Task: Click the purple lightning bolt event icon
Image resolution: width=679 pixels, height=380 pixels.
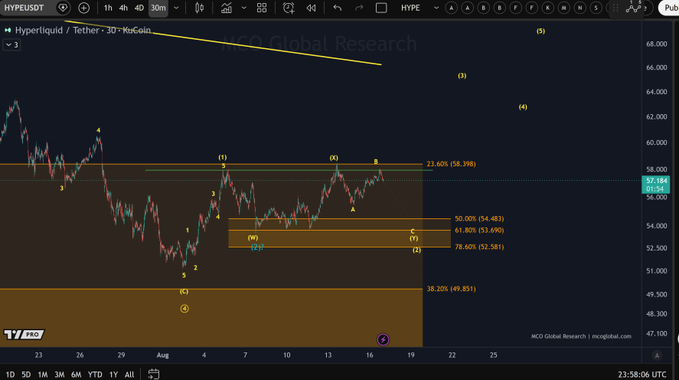Action: pyautogui.click(x=383, y=340)
